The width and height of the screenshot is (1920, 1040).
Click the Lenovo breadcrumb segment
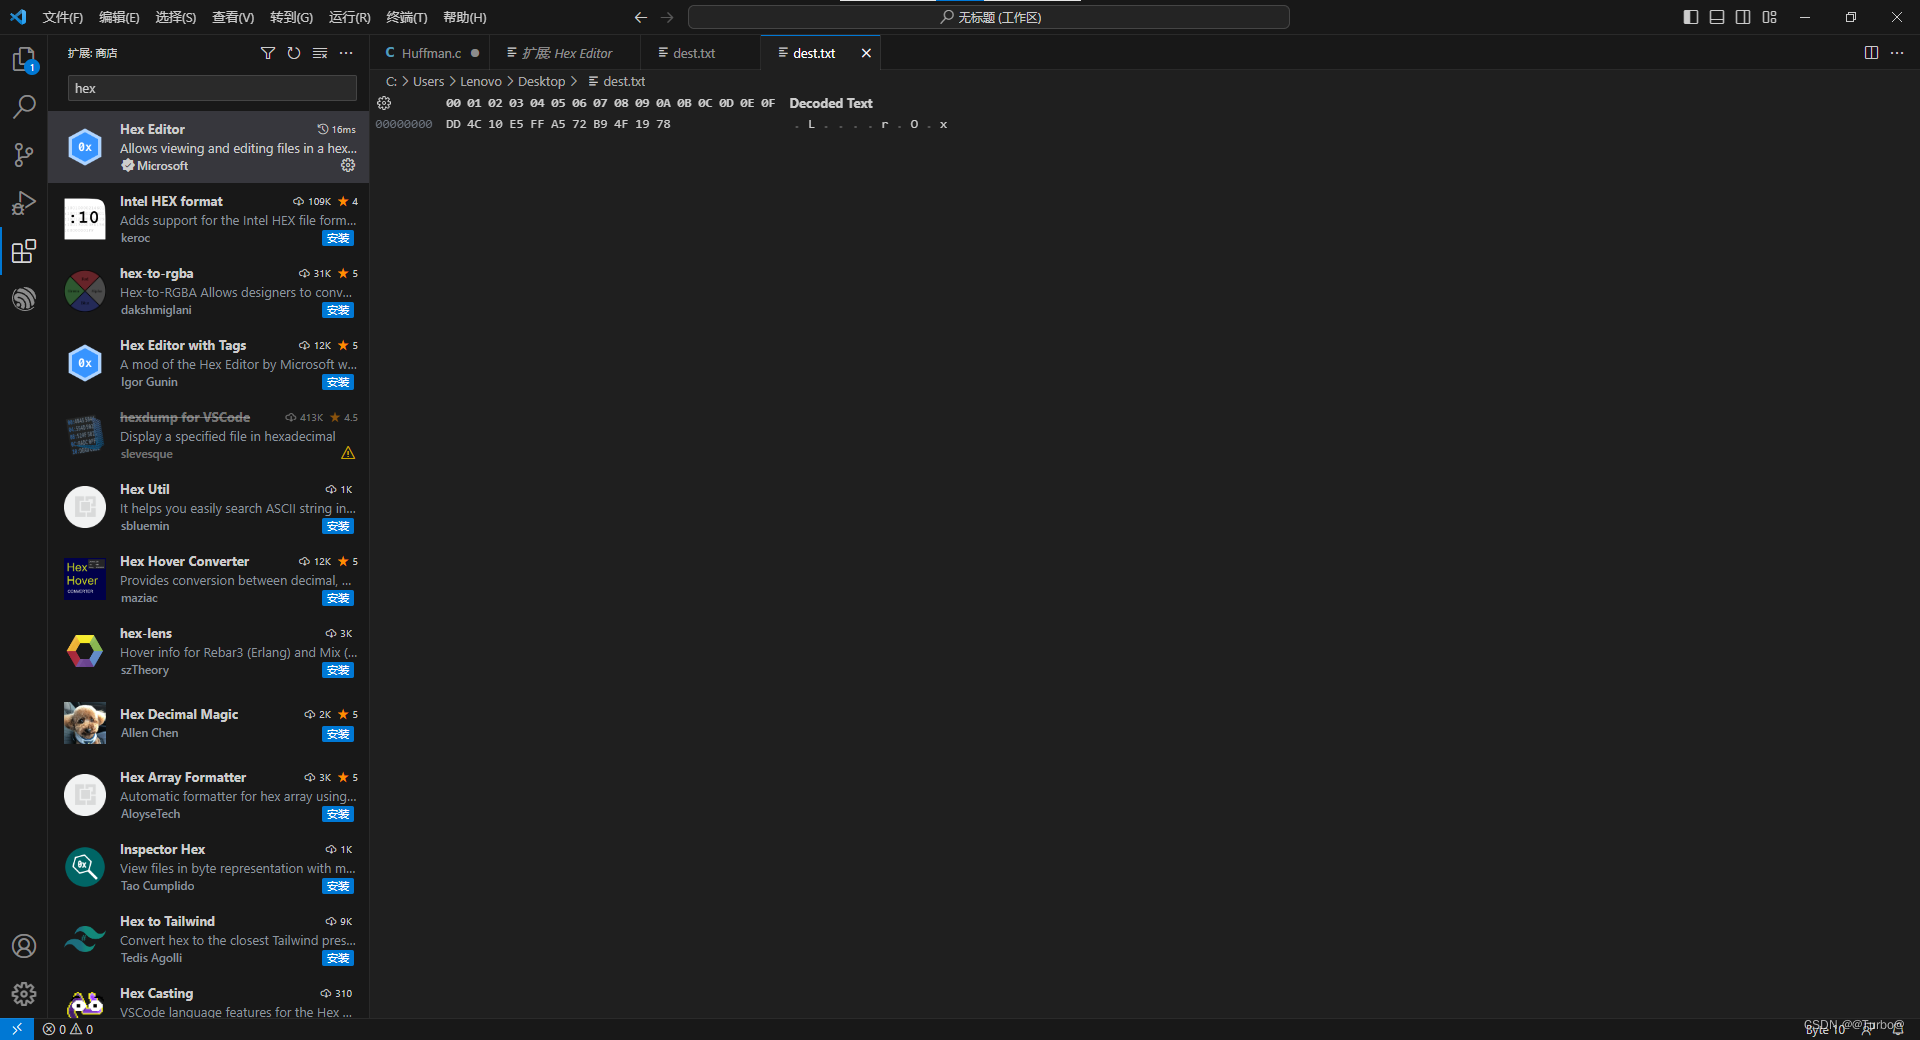481,81
